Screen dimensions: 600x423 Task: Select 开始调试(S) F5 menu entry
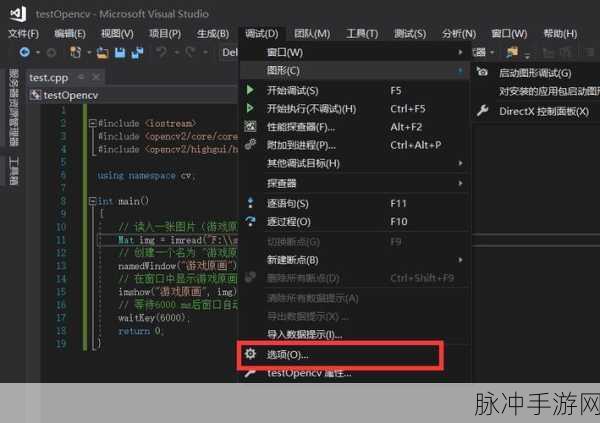click(354, 91)
